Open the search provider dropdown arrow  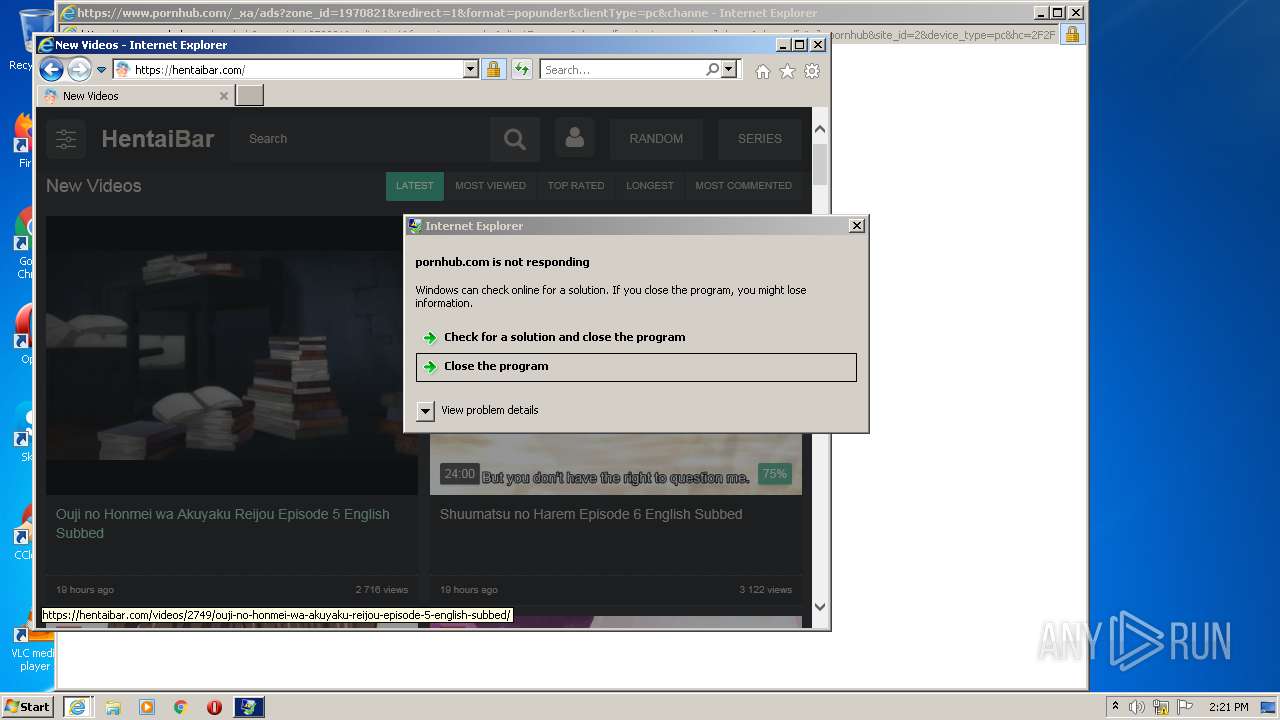click(x=729, y=70)
